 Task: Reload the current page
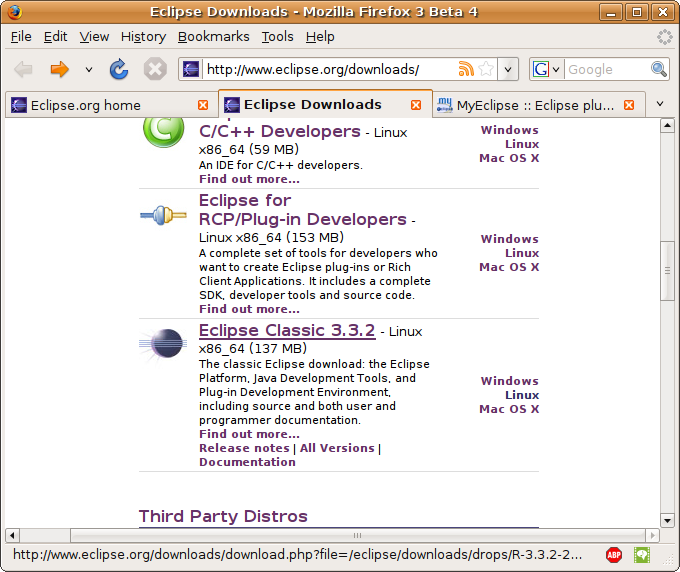click(x=118, y=69)
